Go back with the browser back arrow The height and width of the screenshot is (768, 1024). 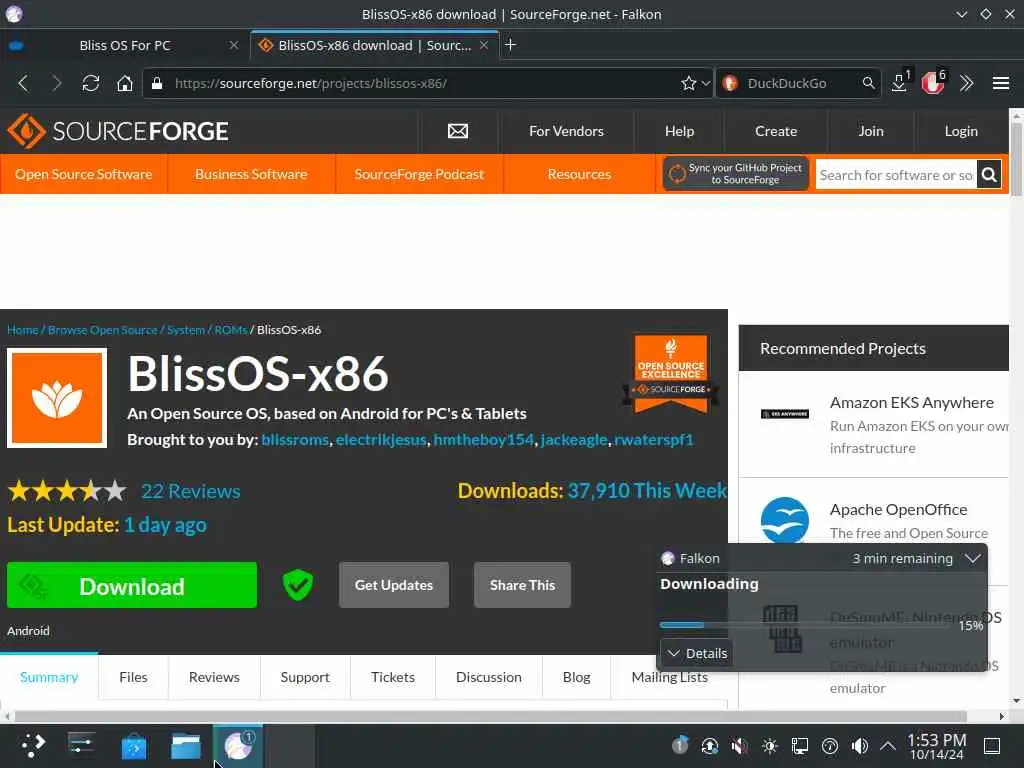24,83
